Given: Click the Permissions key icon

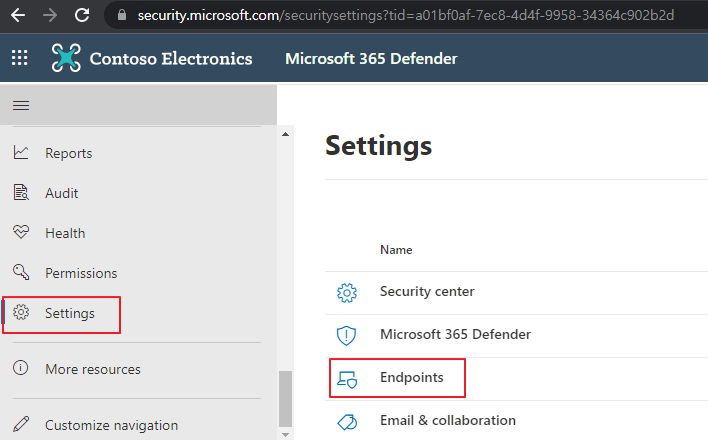Looking at the screenshot, I should [21, 272].
